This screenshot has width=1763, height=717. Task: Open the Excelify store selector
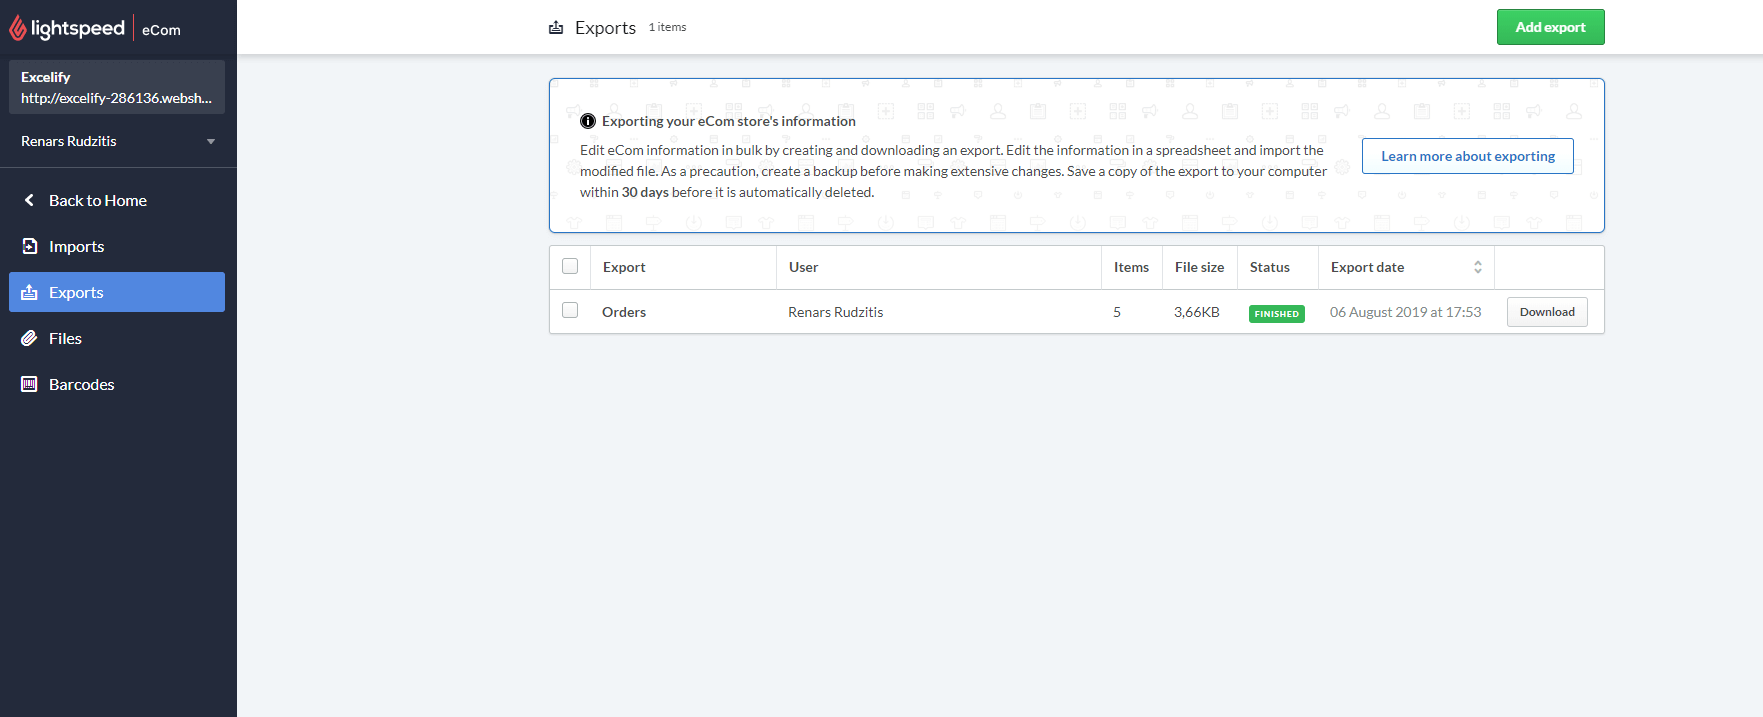[x=116, y=87]
